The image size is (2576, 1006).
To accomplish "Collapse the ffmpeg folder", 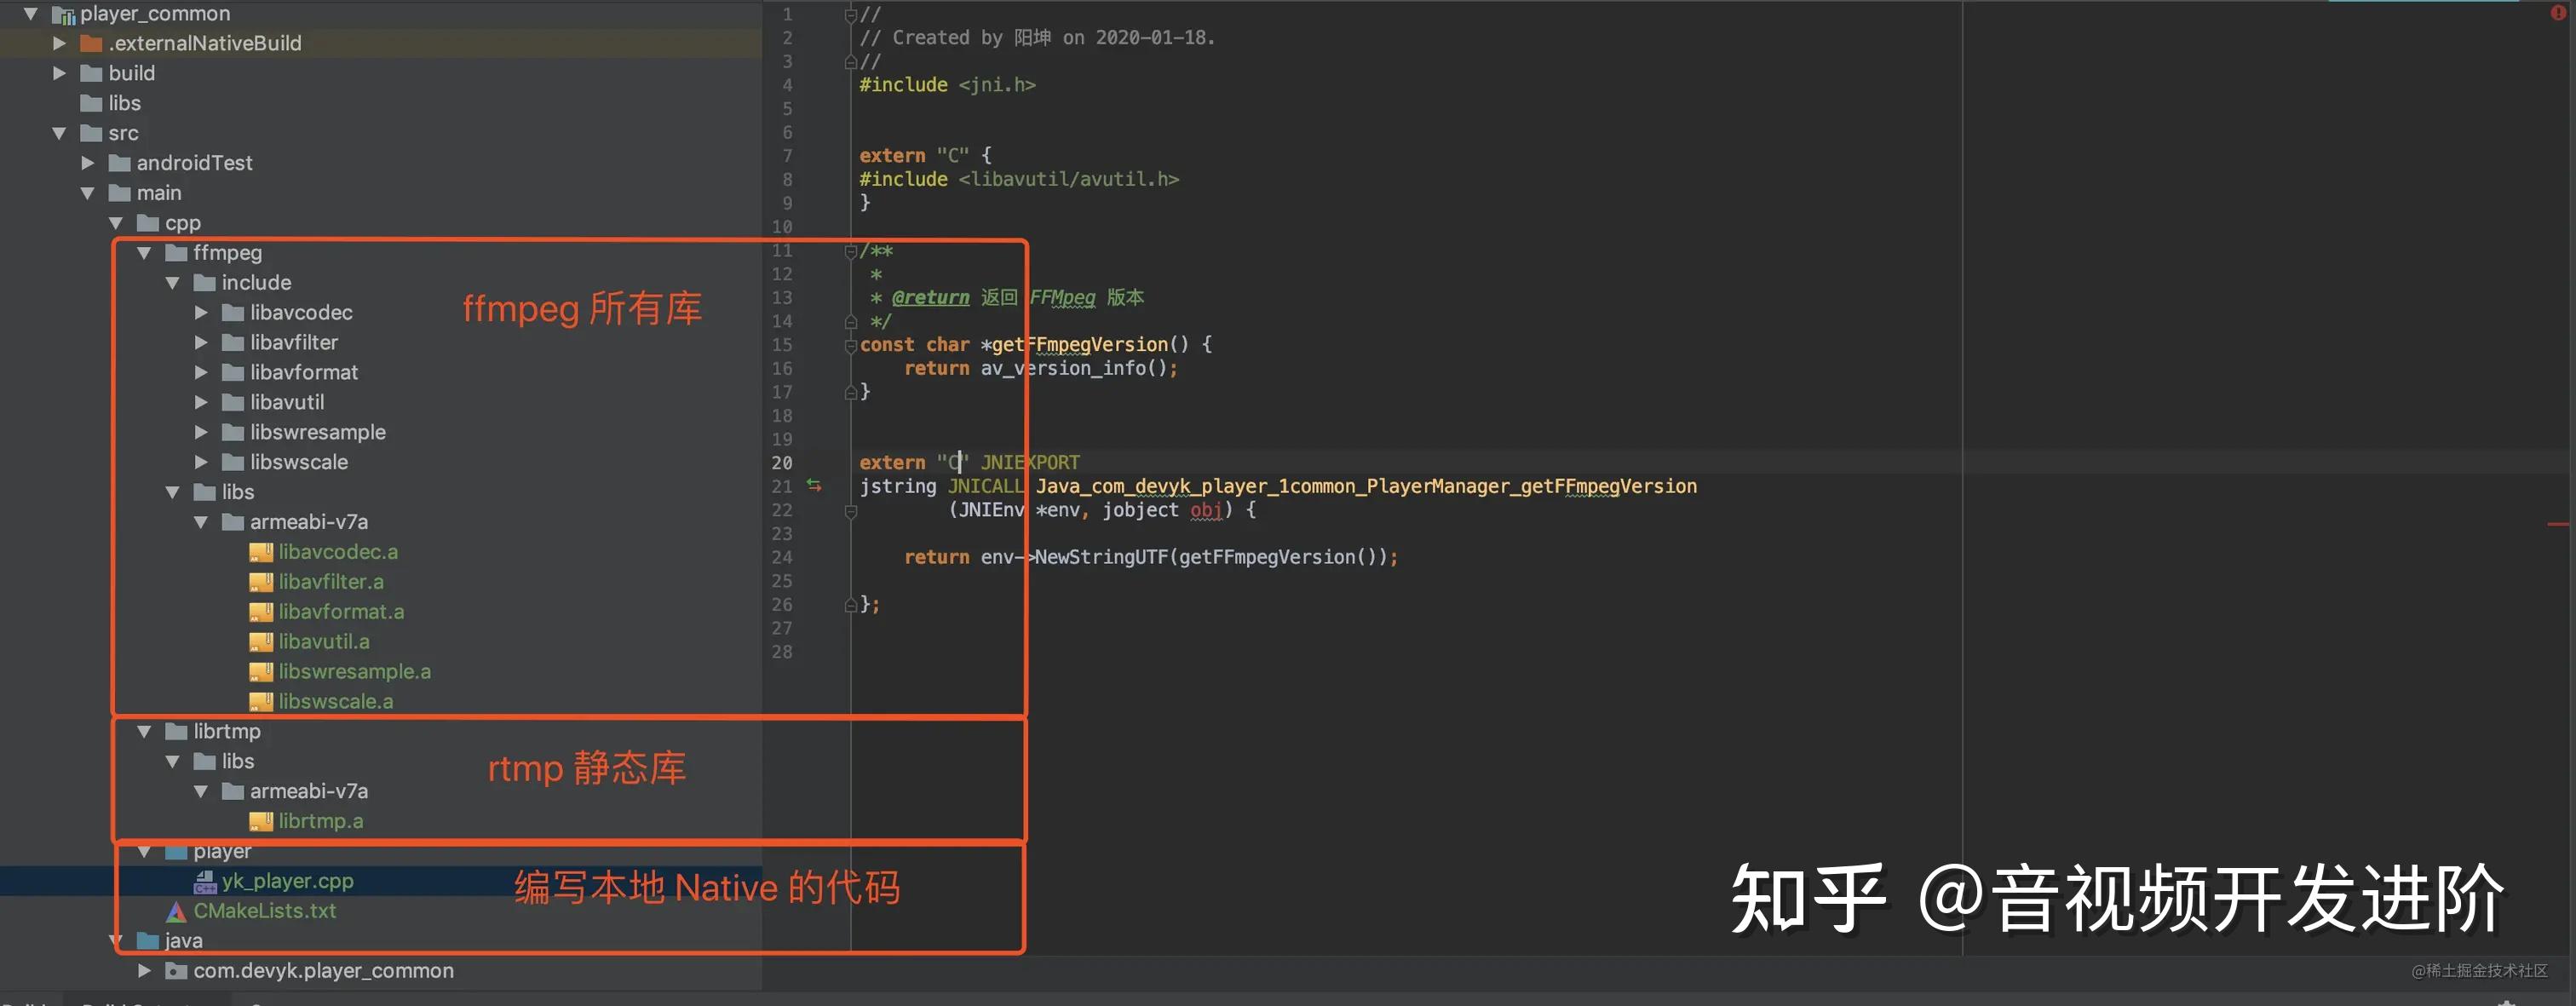I will [x=144, y=253].
